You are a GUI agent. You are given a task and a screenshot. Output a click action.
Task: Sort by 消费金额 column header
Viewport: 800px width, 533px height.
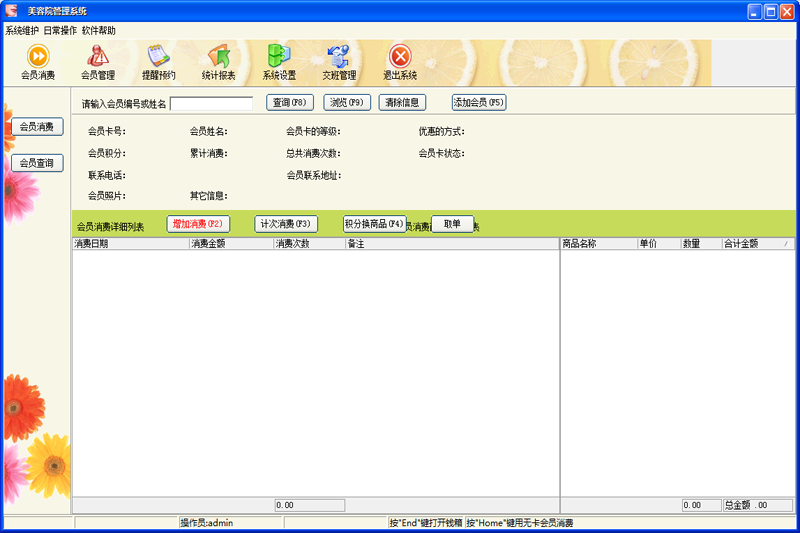click(232, 244)
